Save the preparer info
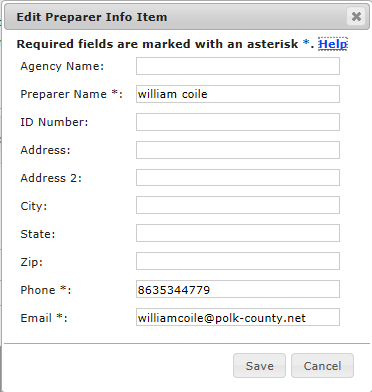The image size is (372, 392). tap(259, 366)
